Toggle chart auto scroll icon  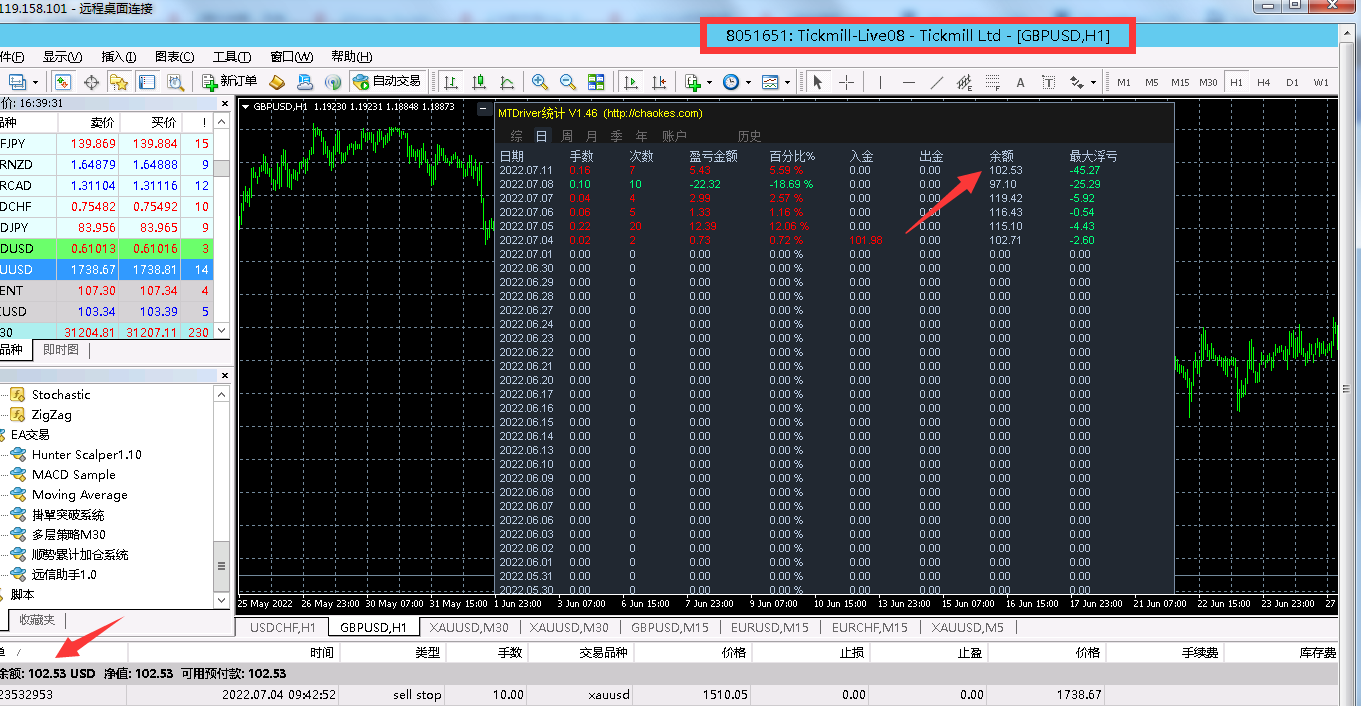pyautogui.click(x=631, y=82)
